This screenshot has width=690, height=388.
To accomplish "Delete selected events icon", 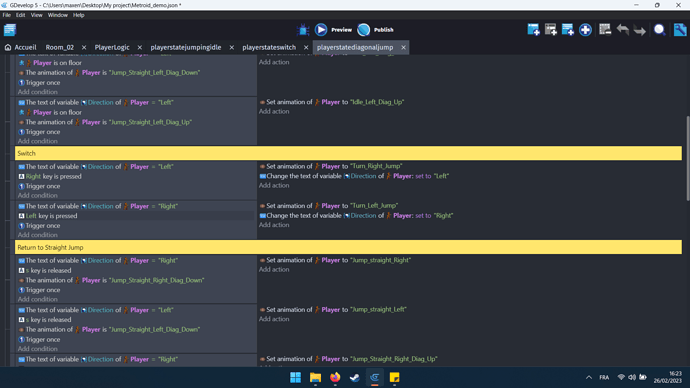I will 605,30.
